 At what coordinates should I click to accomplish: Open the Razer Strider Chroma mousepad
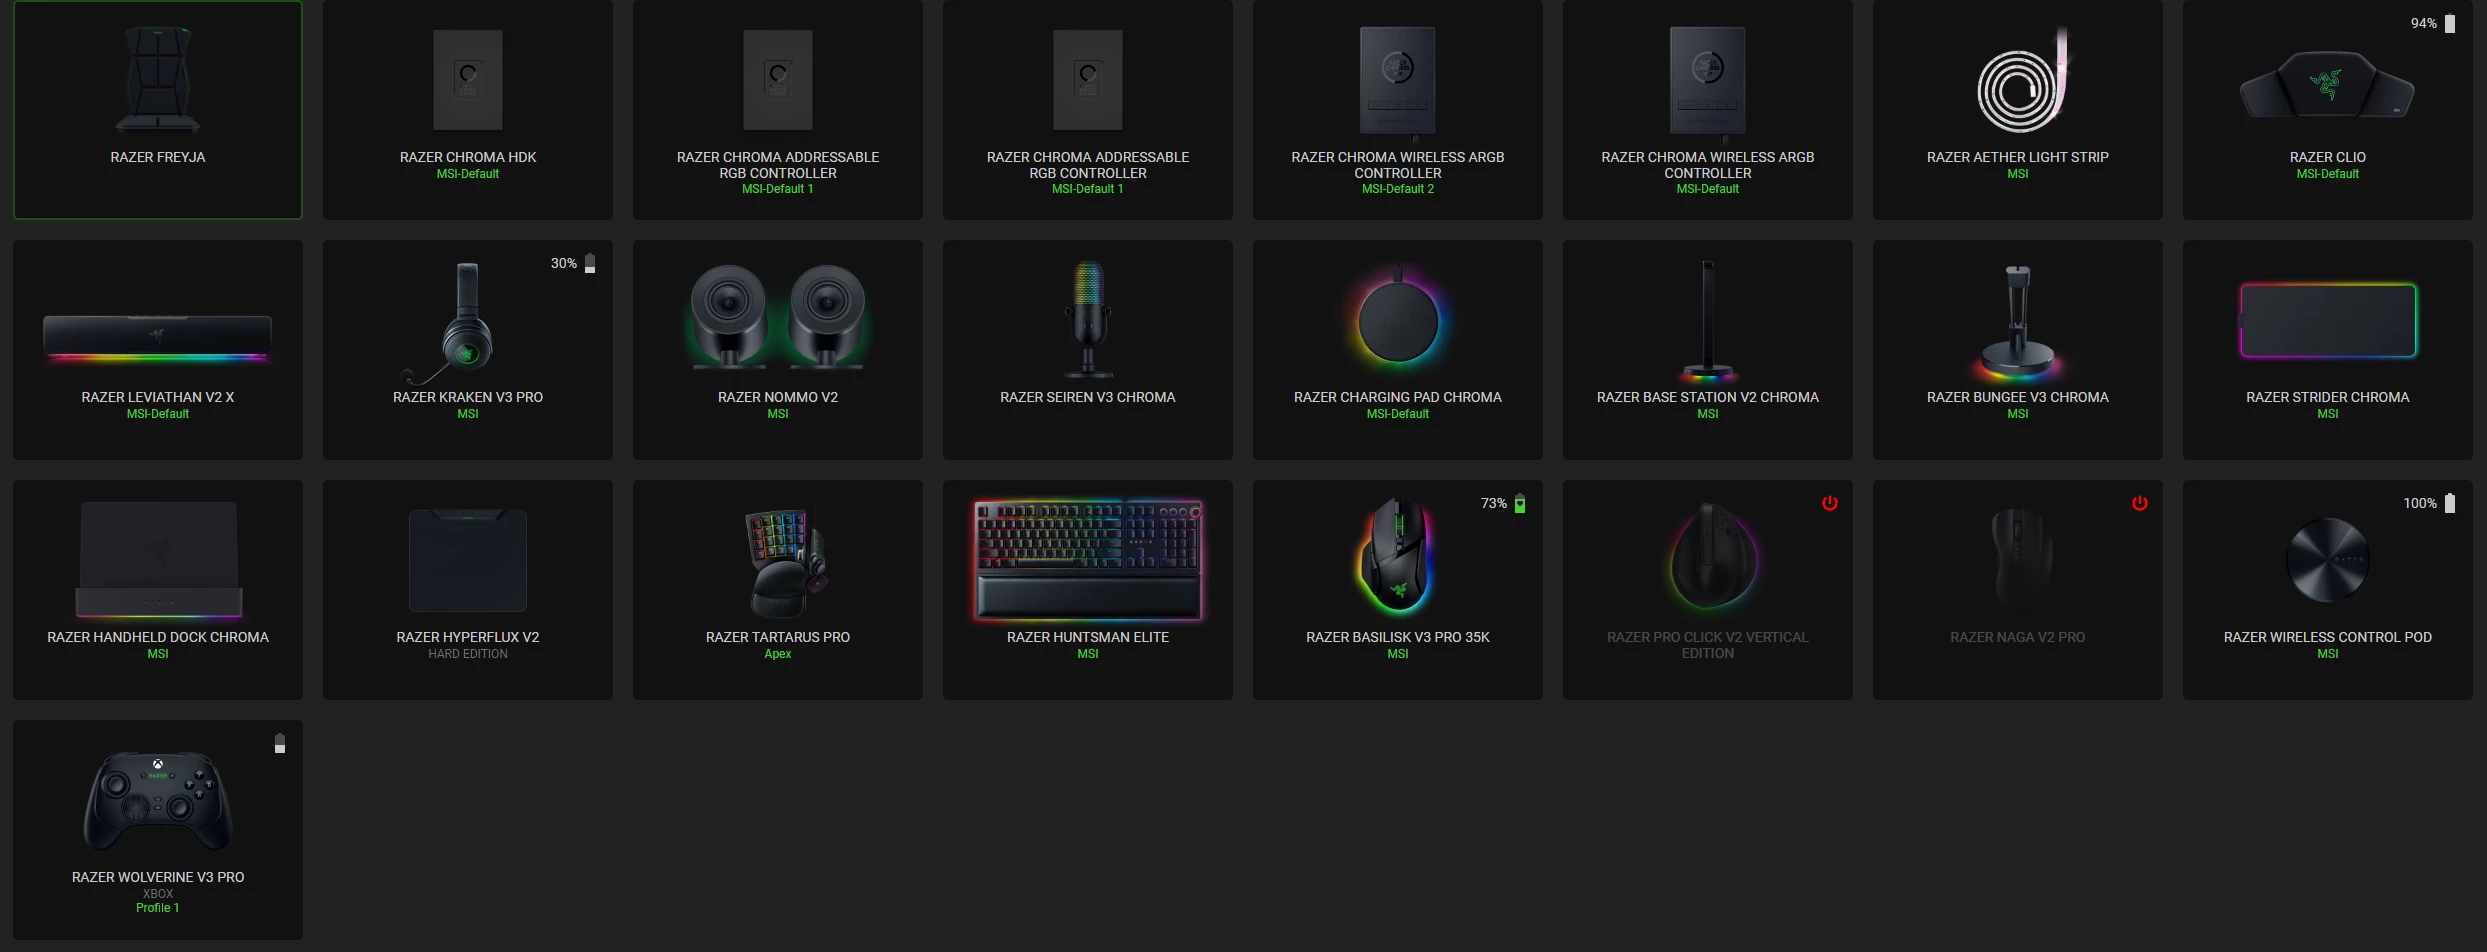[2328, 350]
